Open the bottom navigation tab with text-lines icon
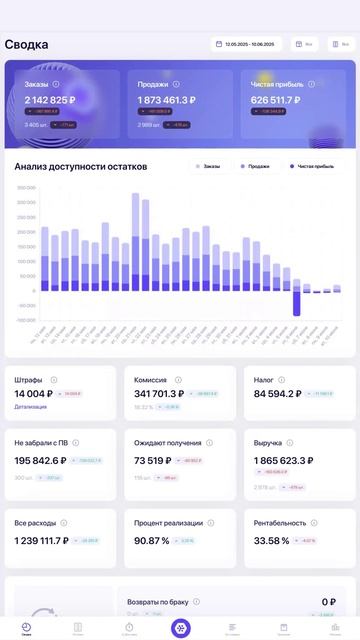The image size is (360, 640). [232, 629]
